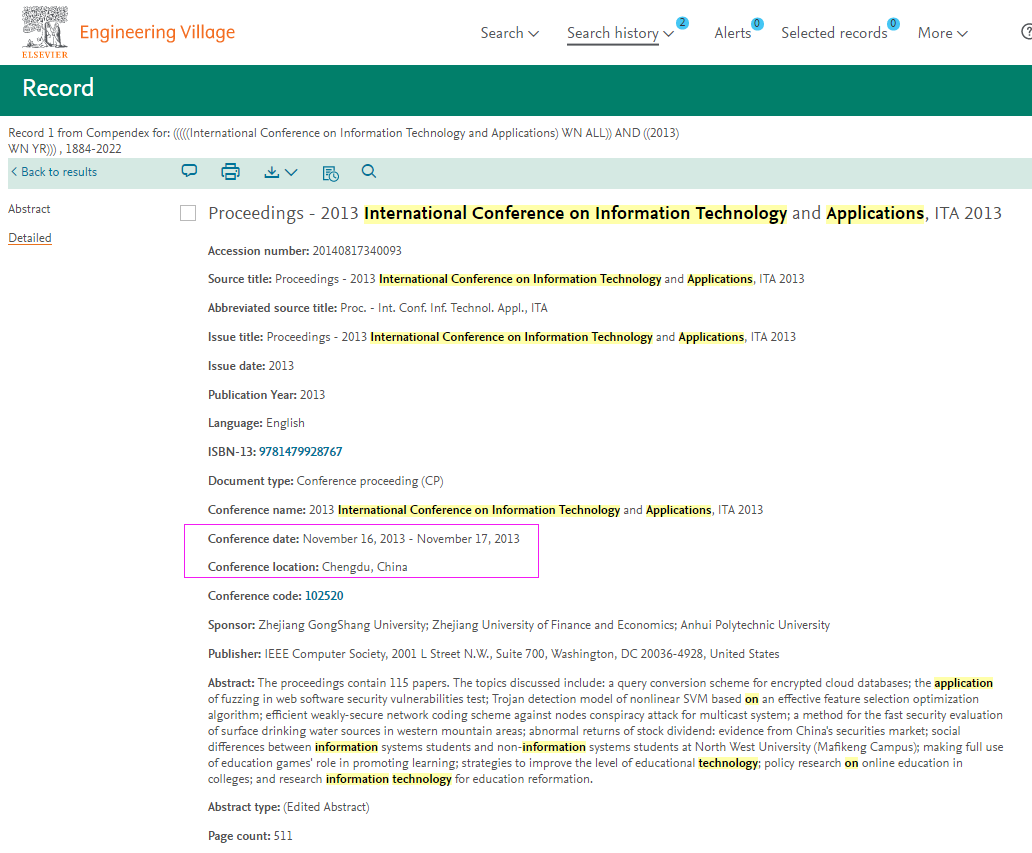Open the comment speech bubble icon
This screenshot has width=1032, height=853.
(x=189, y=171)
